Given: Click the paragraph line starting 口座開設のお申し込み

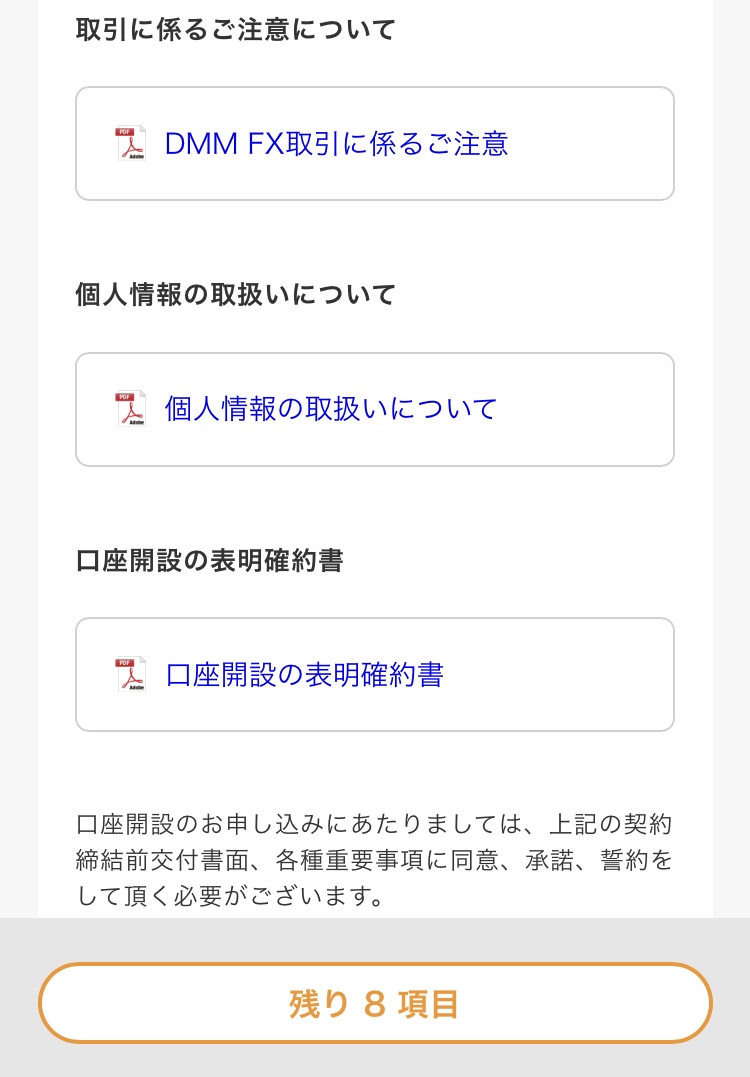Looking at the screenshot, I should (x=374, y=826).
